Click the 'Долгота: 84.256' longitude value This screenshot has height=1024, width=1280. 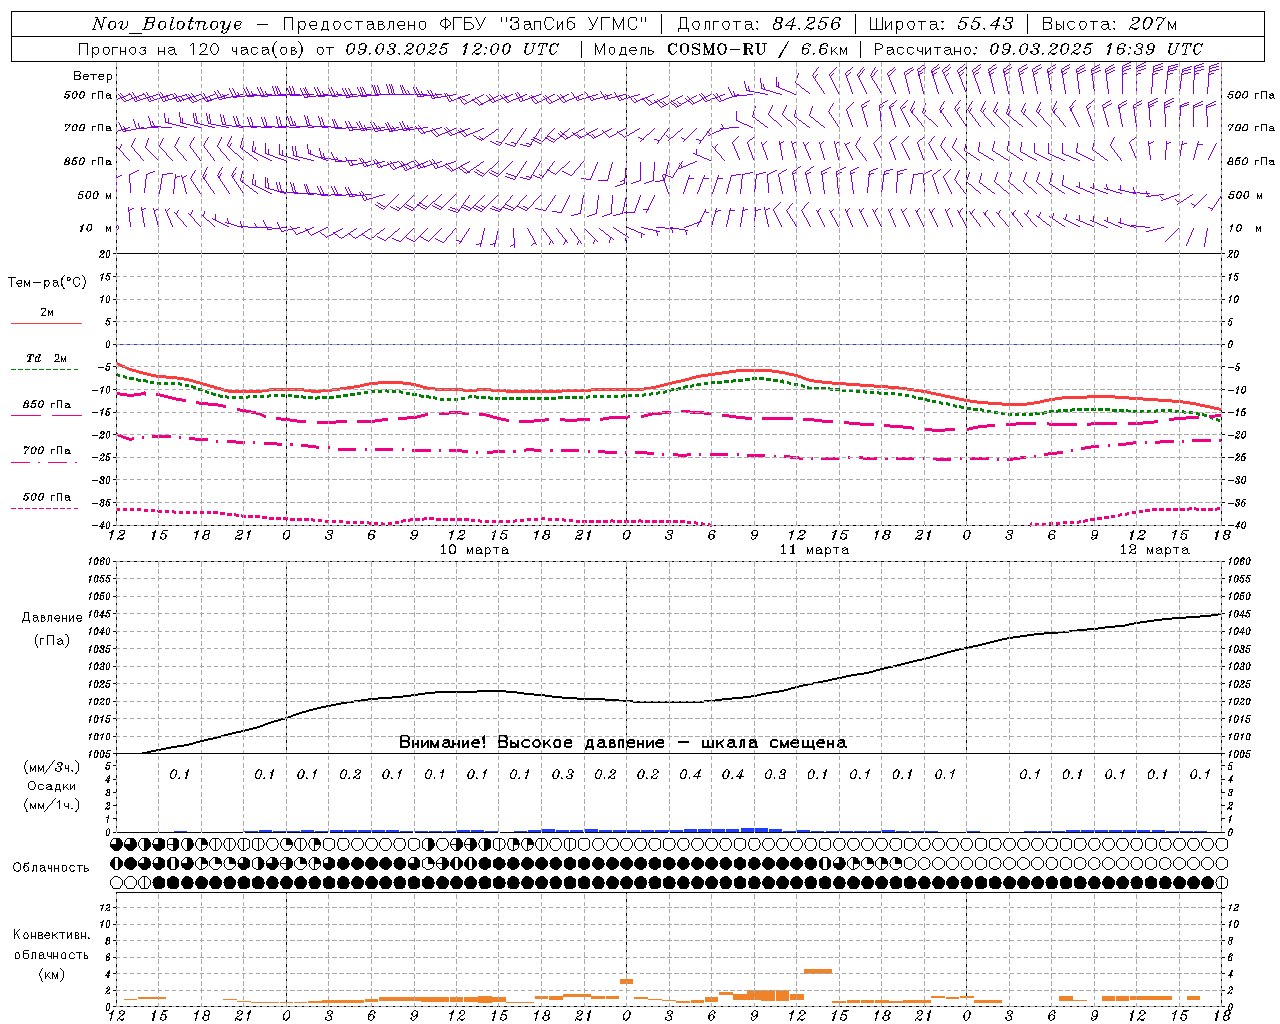coord(760,24)
